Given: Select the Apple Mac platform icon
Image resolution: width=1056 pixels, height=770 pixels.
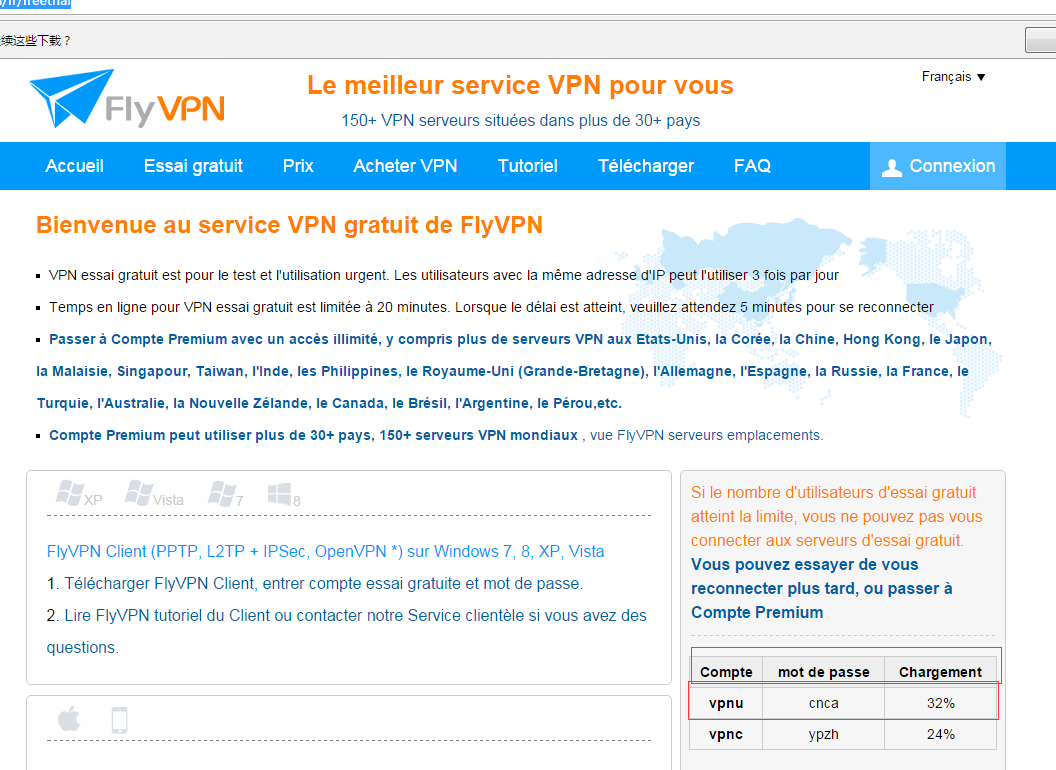Looking at the screenshot, I should (x=69, y=719).
